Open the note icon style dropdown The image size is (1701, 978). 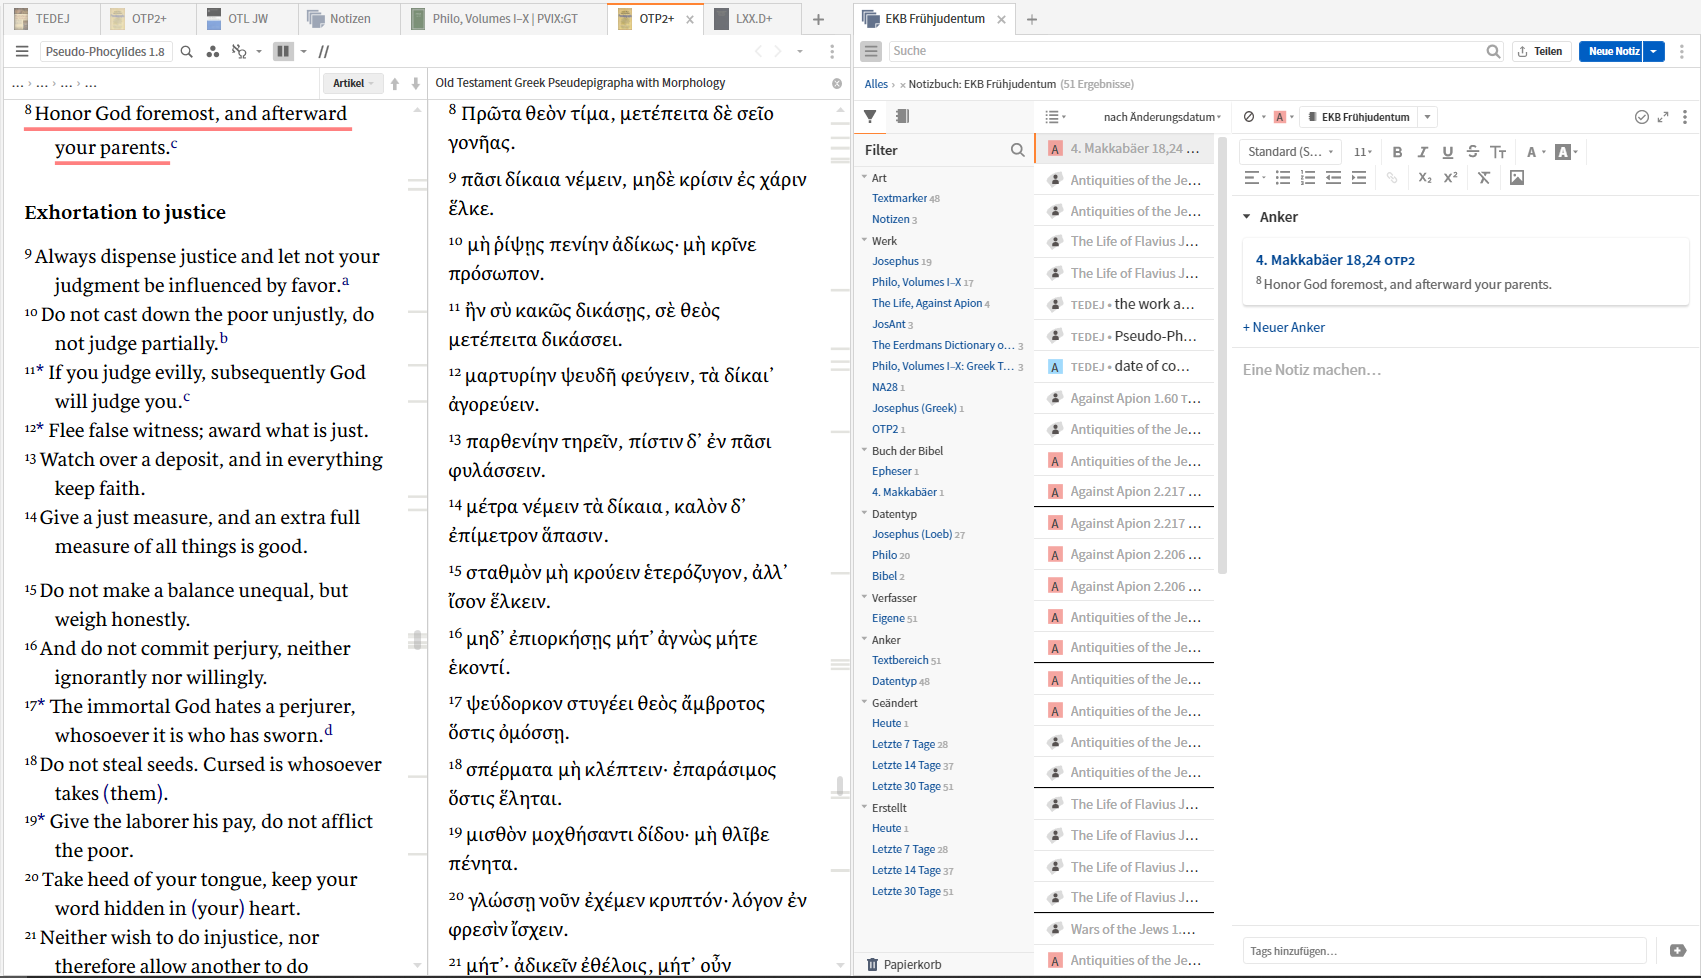tap(1253, 117)
